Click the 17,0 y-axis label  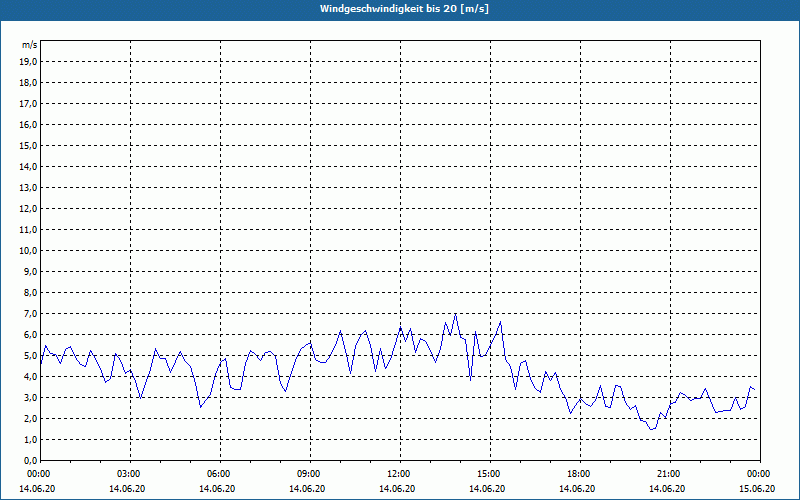[x=28, y=104]
